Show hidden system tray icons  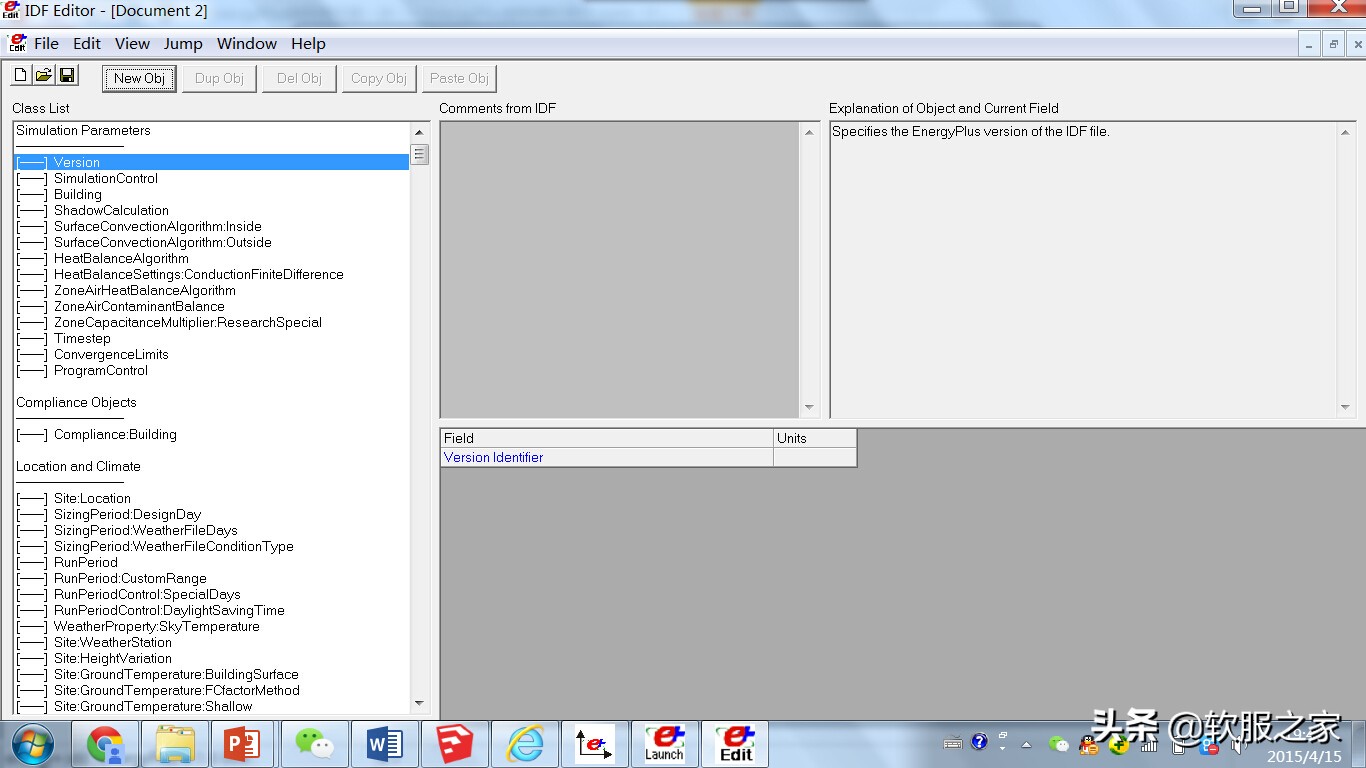1026,744
